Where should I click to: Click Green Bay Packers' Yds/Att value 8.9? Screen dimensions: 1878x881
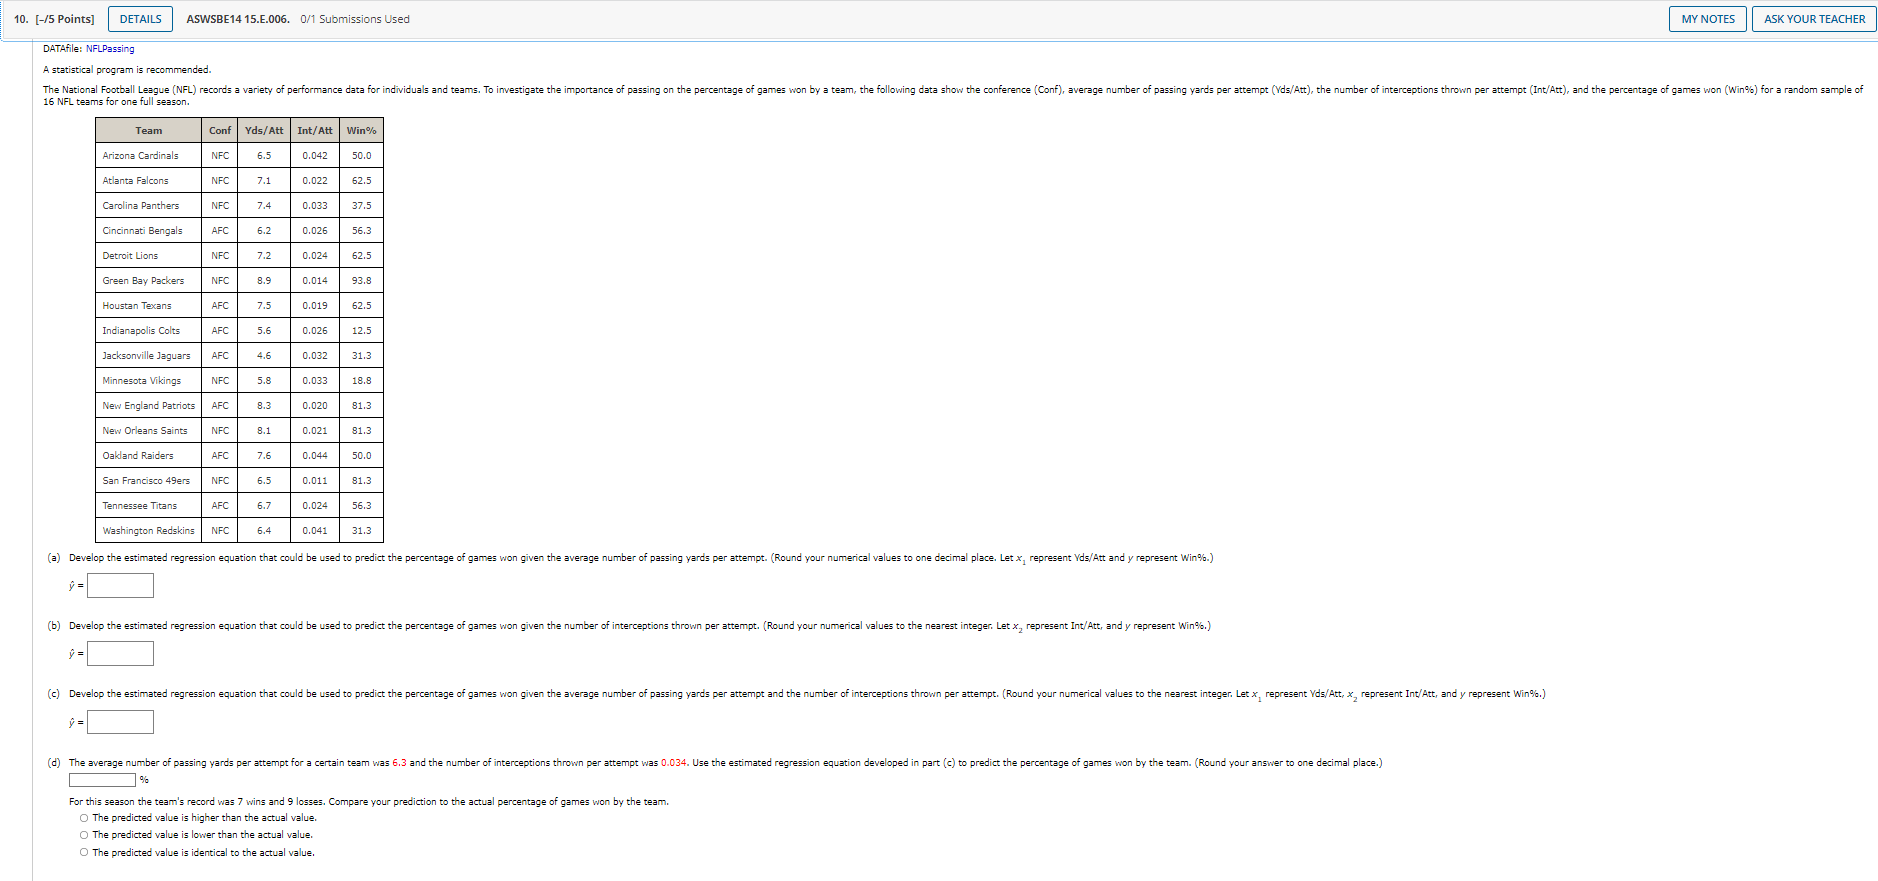[264, 281]
